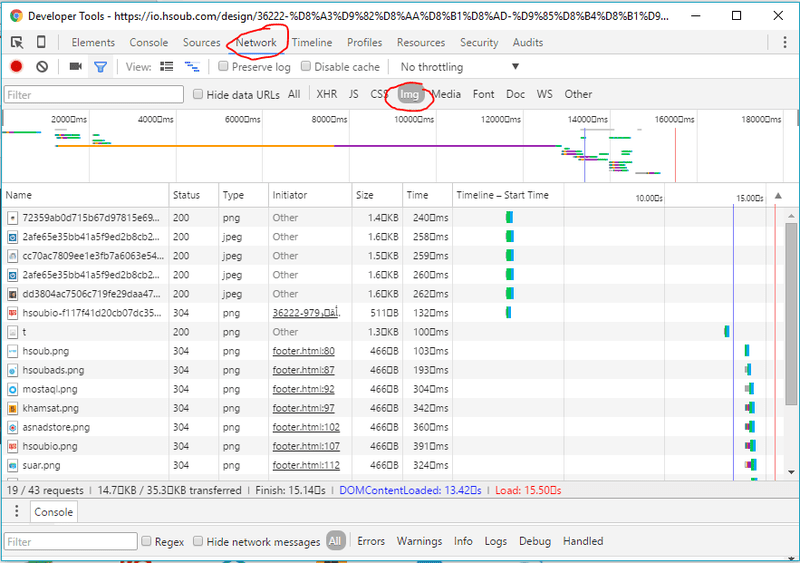Open the No throttling dropdown
Image resolution: width=800 pixels, height=563 pixels.
[459, 67]
